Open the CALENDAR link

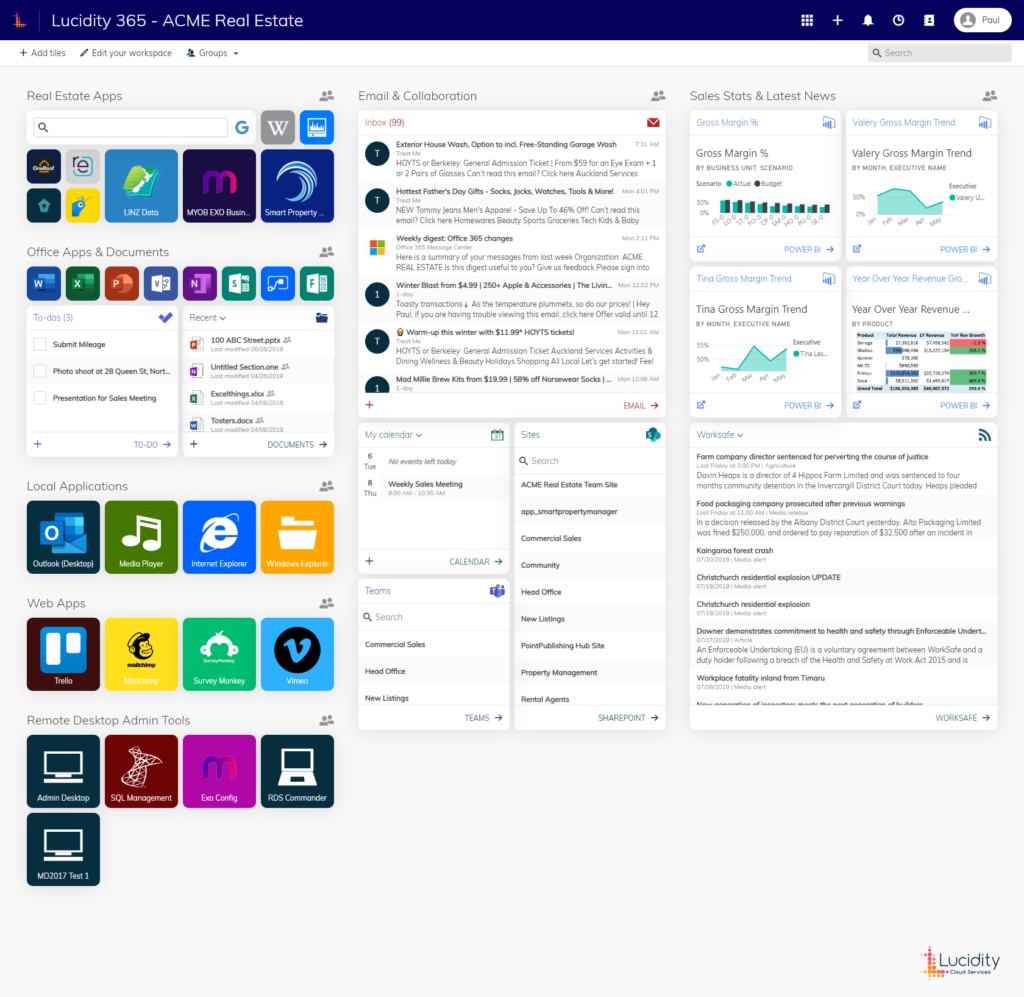(x=476, y=562)
